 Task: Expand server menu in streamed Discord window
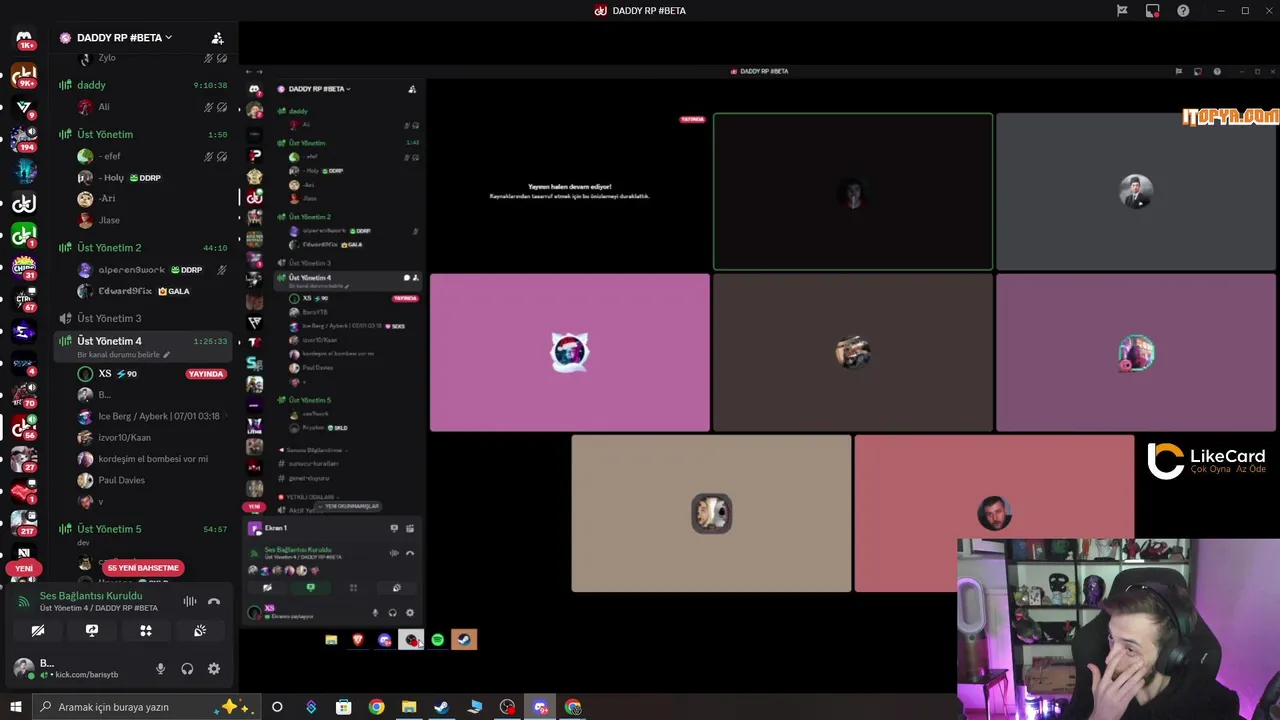(314, 89)
